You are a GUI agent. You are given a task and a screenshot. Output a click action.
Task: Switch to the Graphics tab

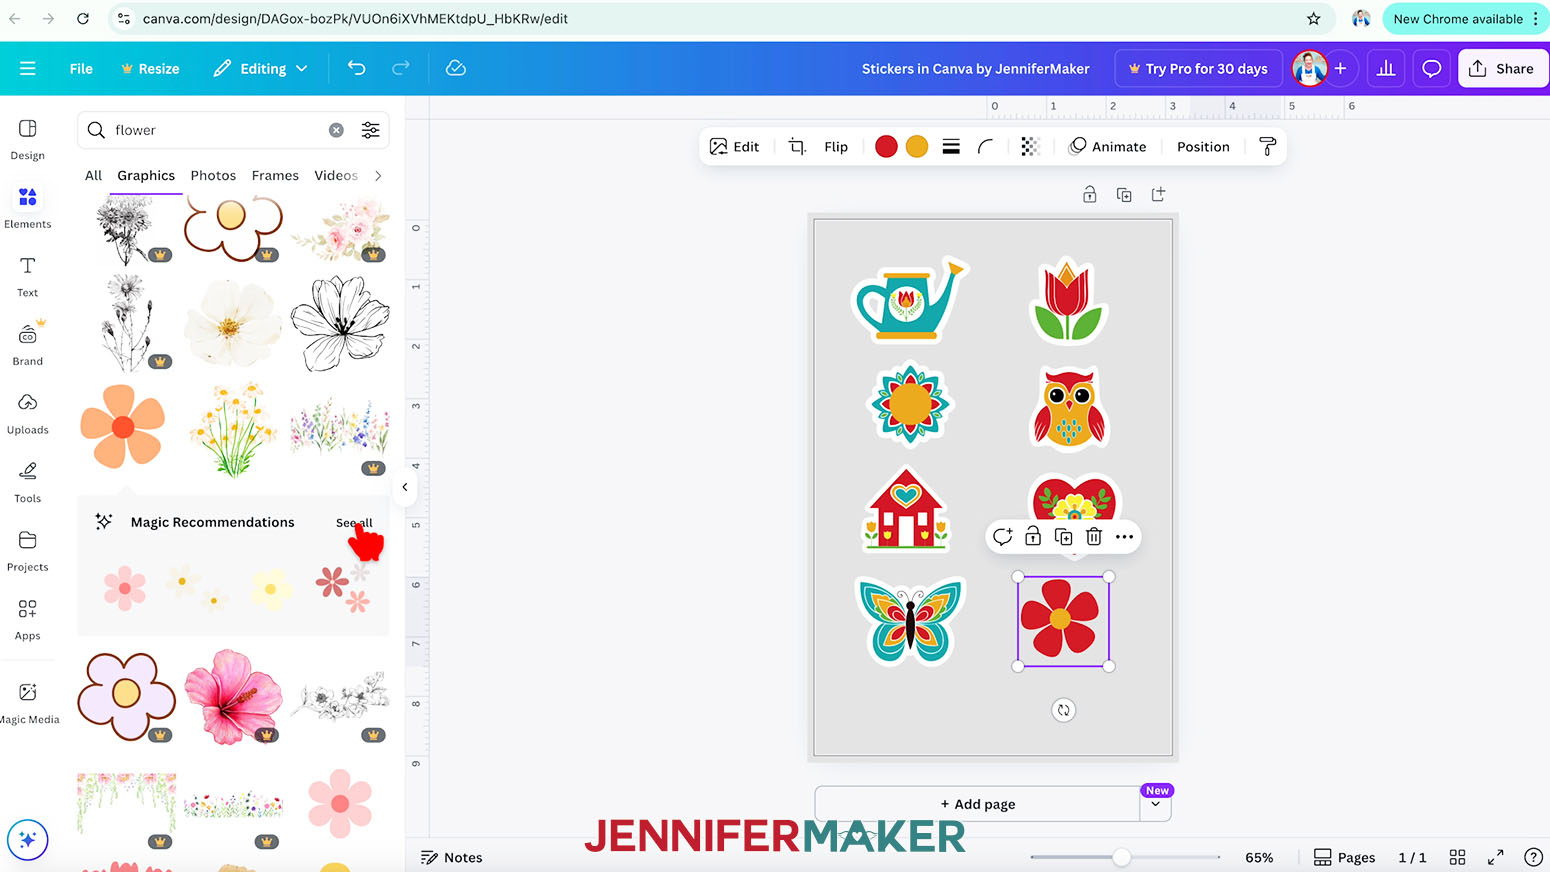146,175
